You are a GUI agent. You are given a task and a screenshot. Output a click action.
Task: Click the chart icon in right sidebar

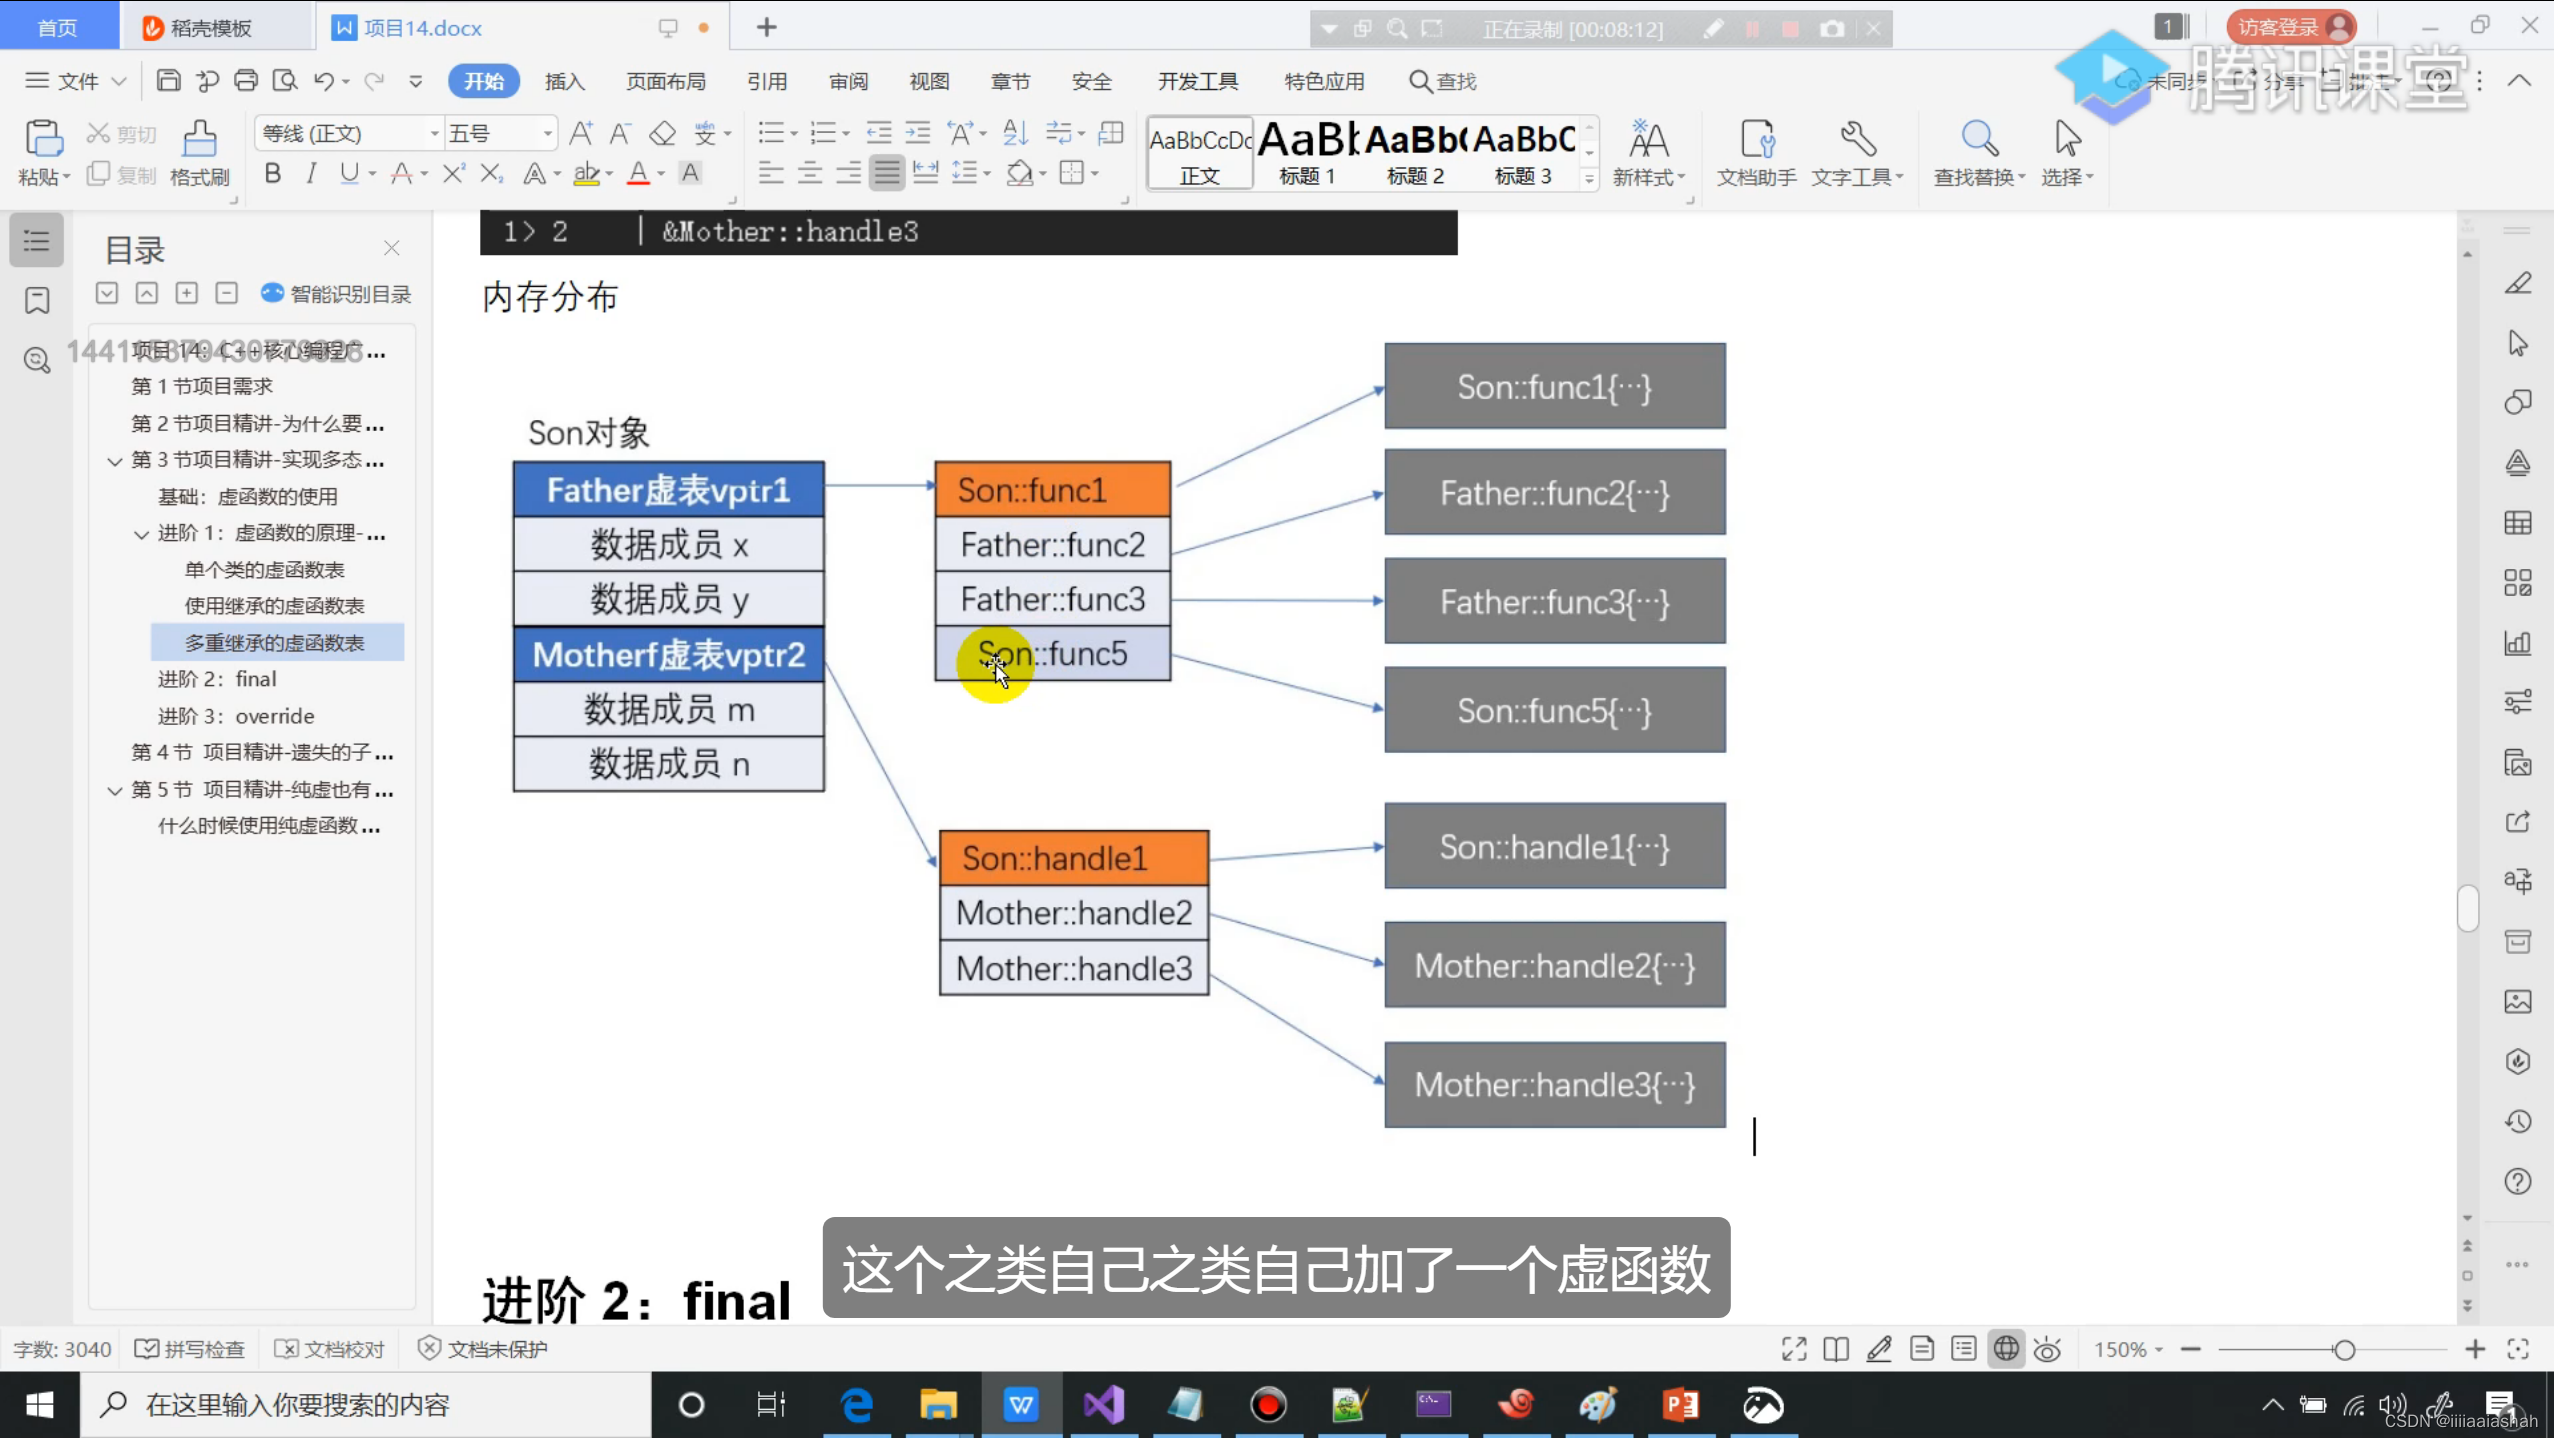[2517, 643]
